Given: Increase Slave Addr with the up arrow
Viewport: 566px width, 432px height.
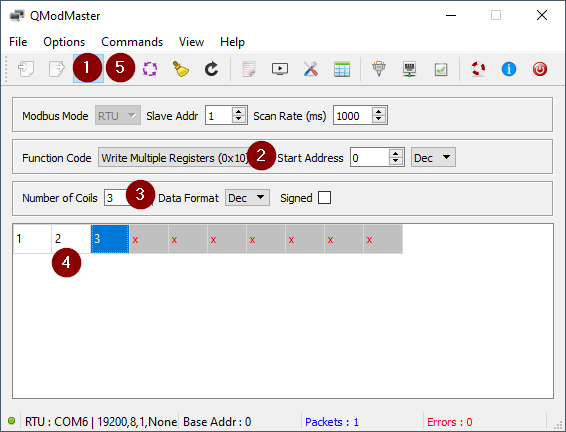Looking at the screenshot, I should (239, 112).
